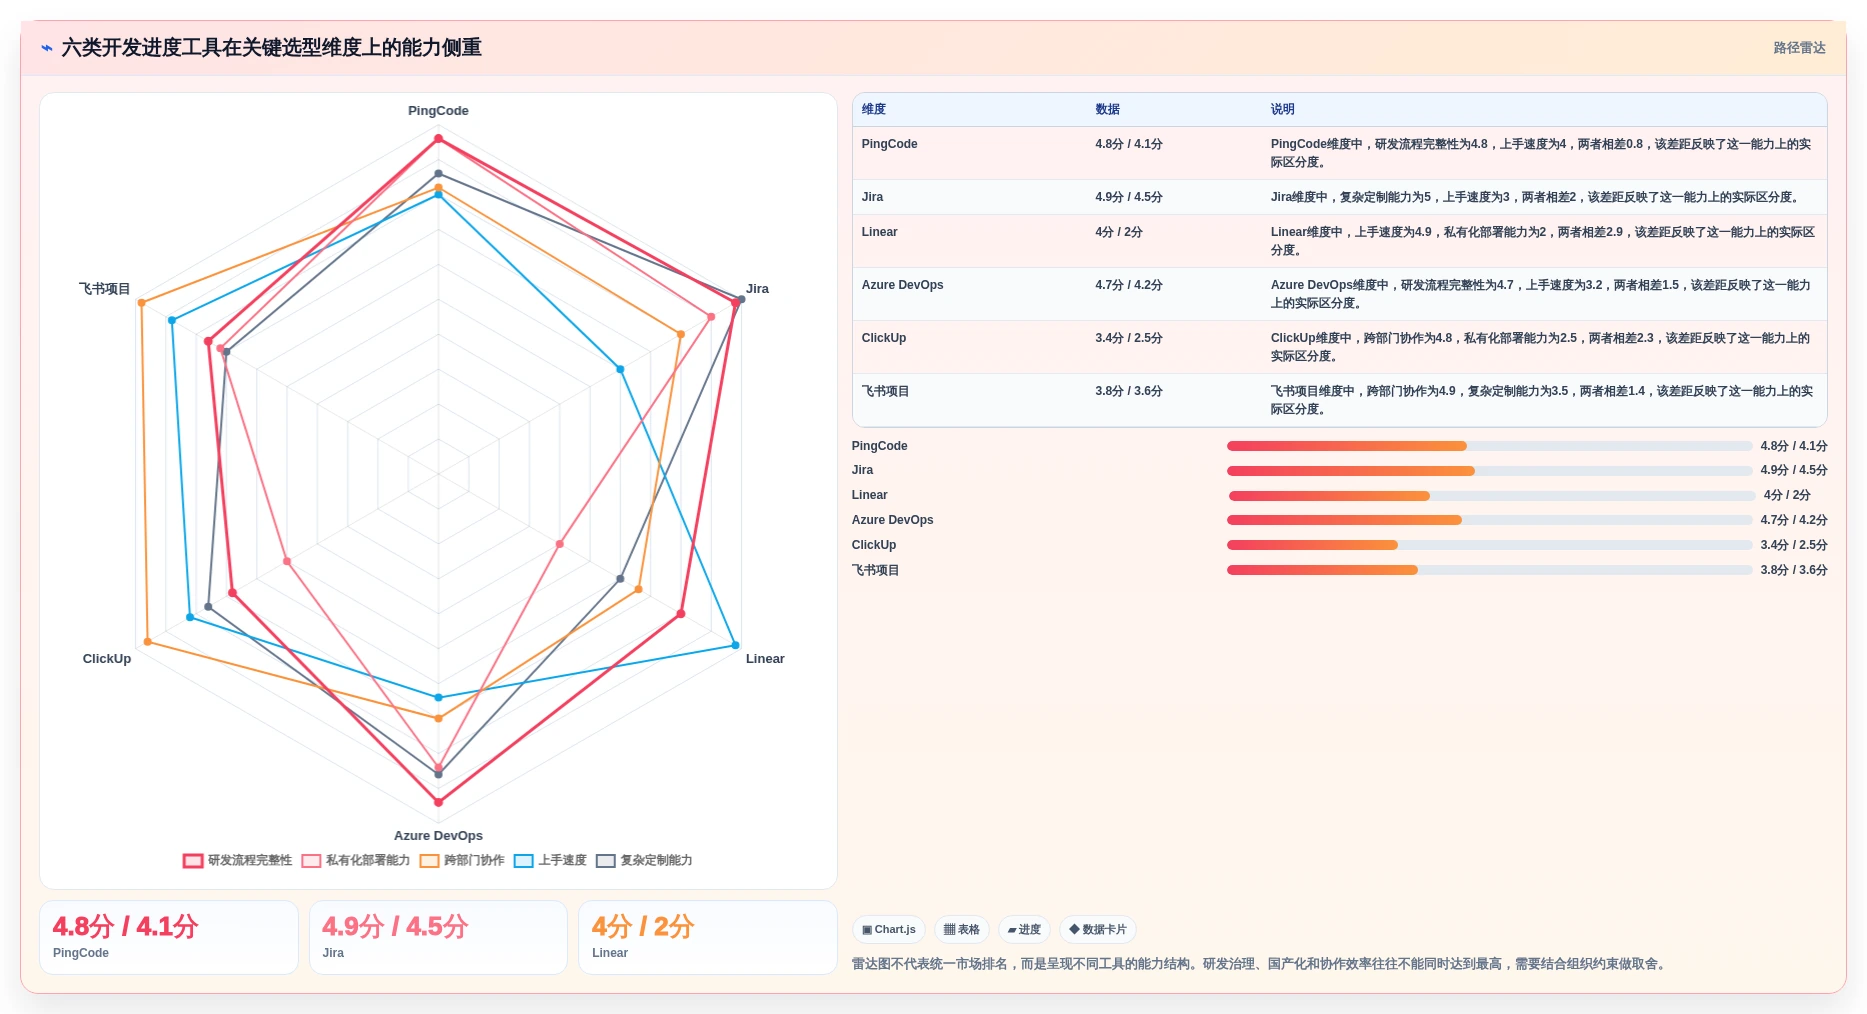This screenshot has width=1867, height=1014.
Task: Click the ClickUp progress bar
Action: 1489,545
